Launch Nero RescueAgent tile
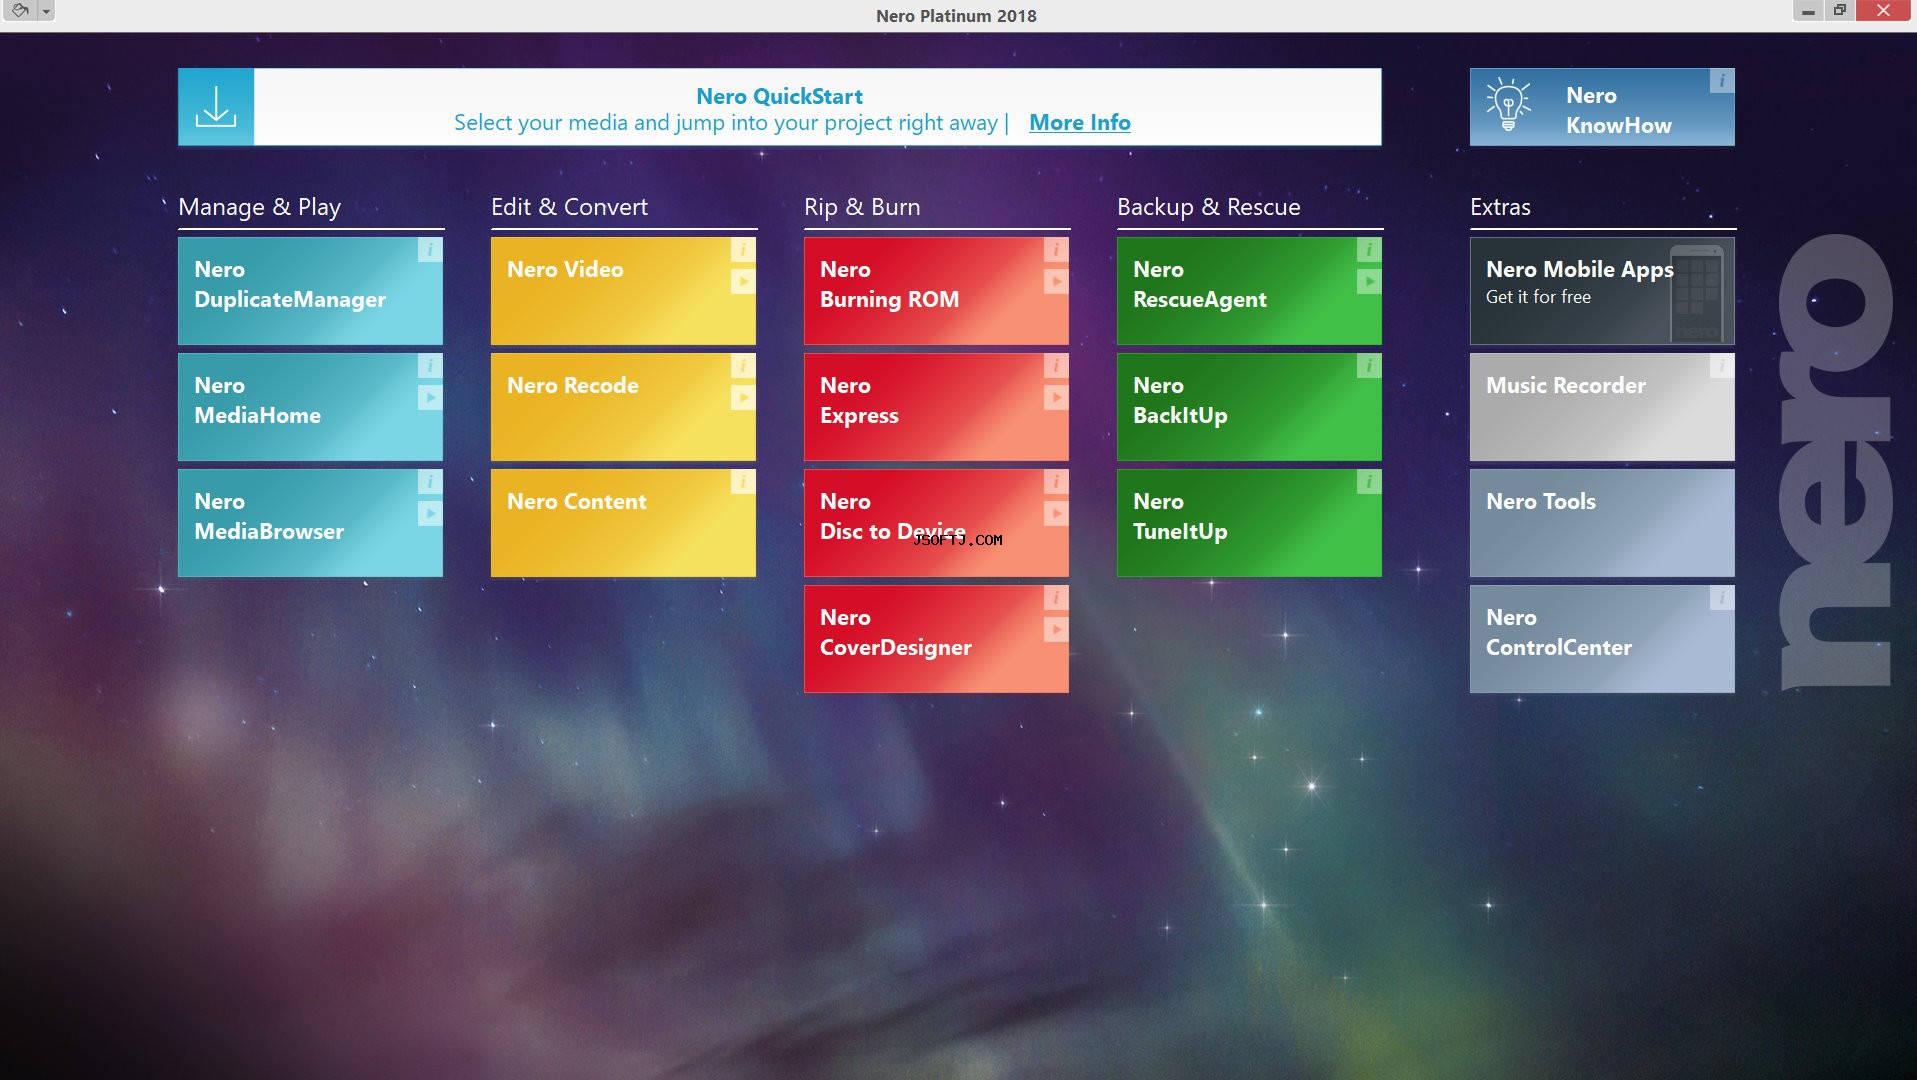Viewport: 1917px width, 1080px height. [x=1249, y=291]
